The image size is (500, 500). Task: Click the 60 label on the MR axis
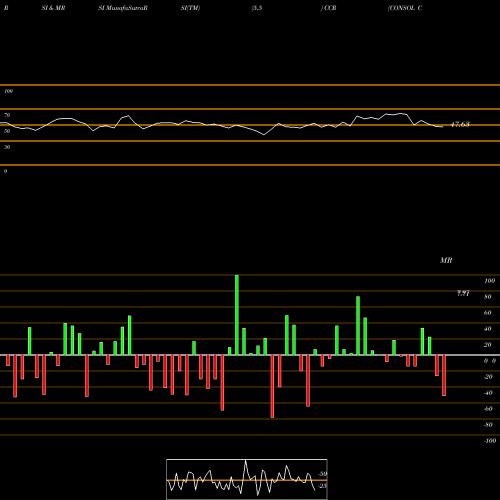click(x=488, y=313)
